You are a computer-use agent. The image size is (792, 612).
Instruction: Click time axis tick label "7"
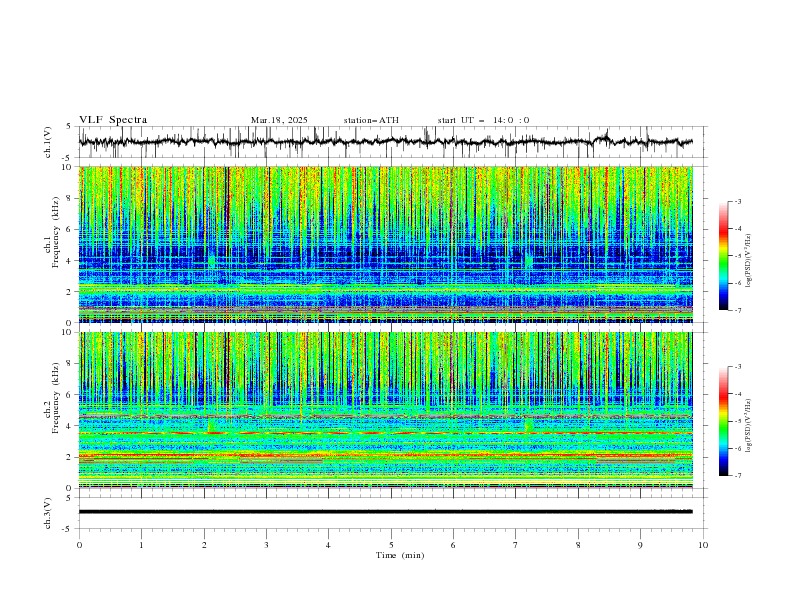point(516,545)
